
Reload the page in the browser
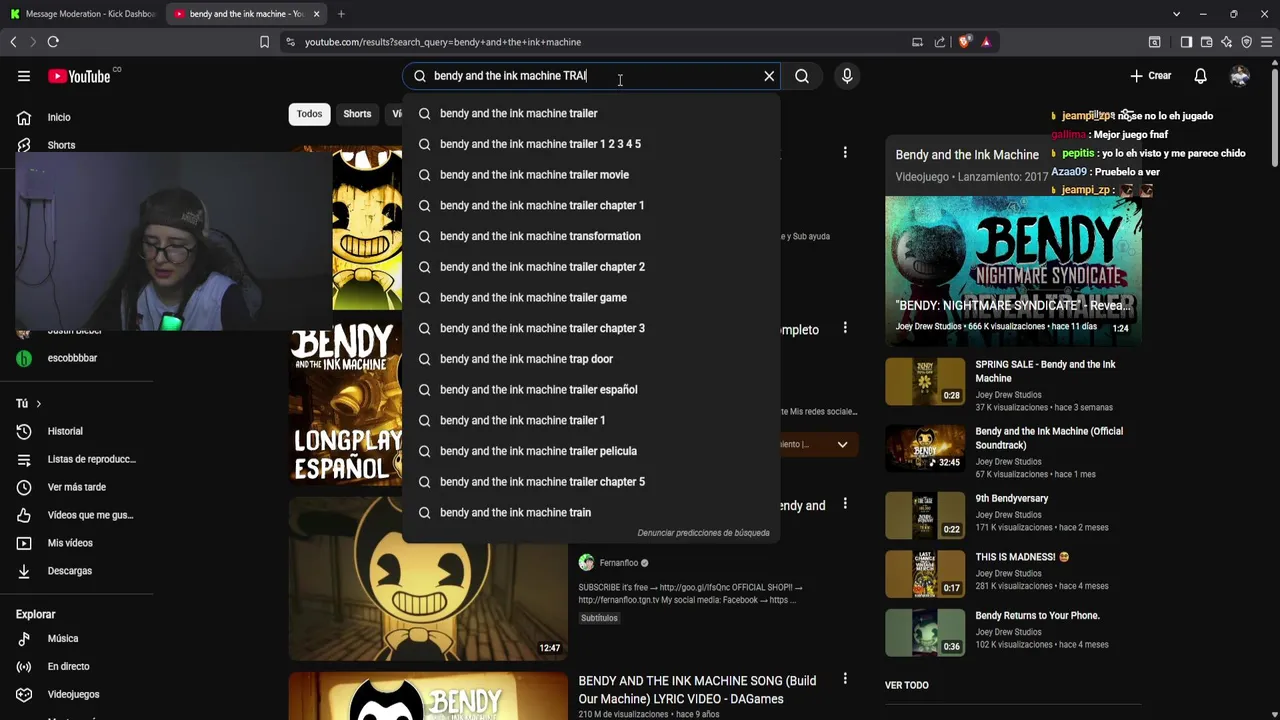click(53, 42)
